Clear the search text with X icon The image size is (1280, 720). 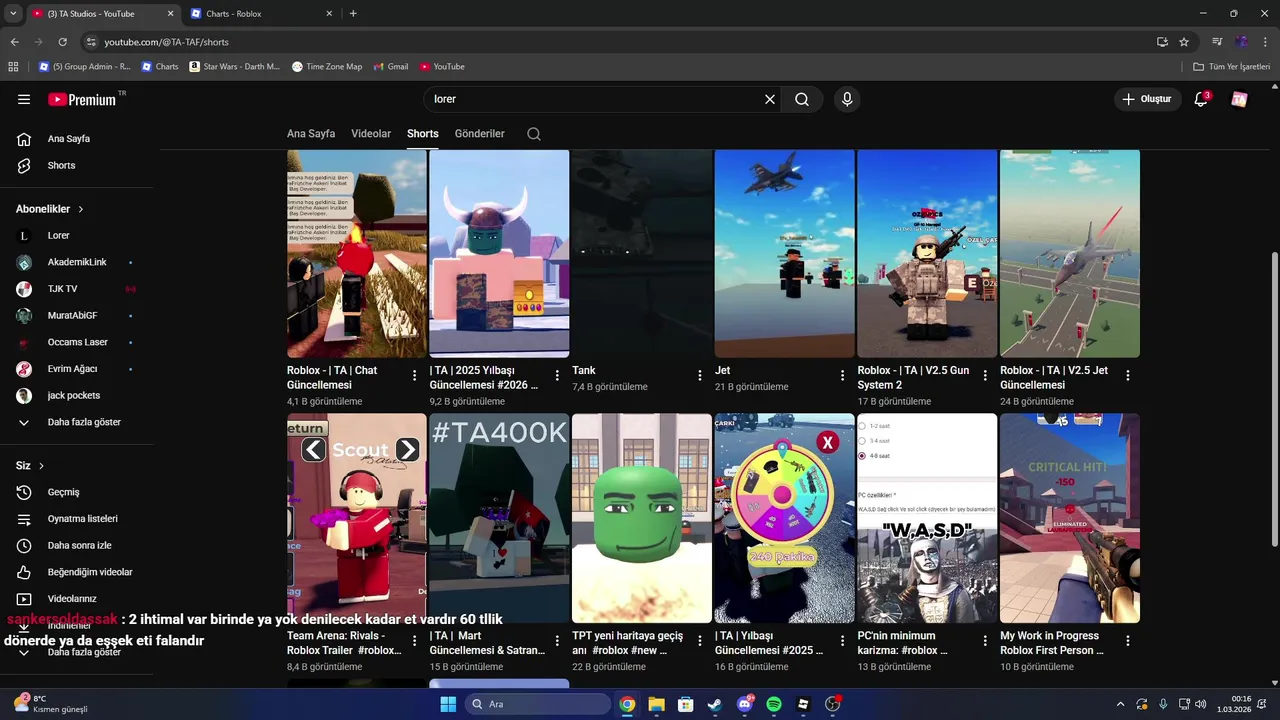(x=770, y=99)
